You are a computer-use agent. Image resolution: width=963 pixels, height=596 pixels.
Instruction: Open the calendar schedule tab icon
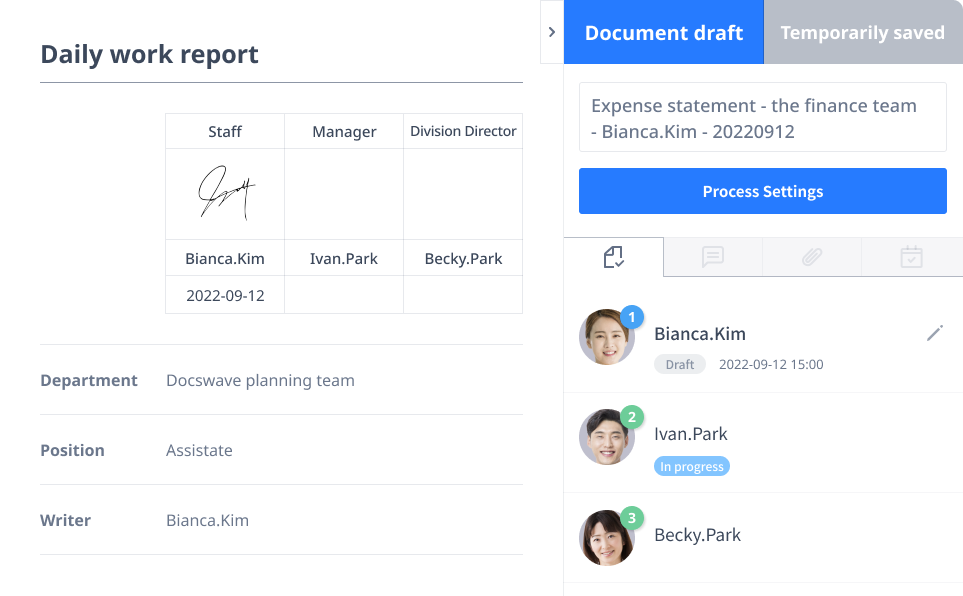[x=911, y=258]
